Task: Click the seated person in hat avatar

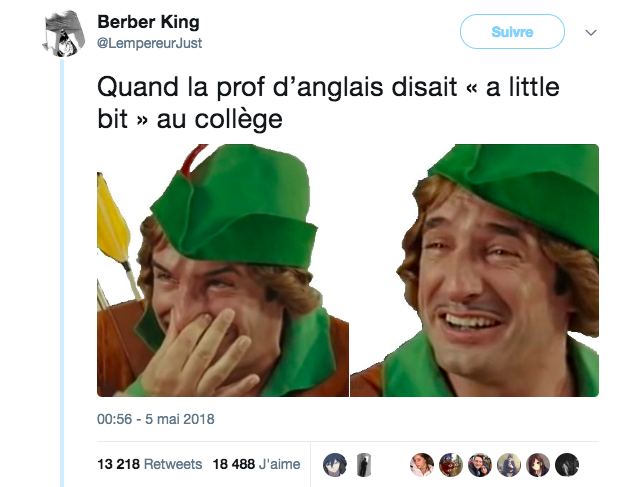Action: point(509,465)
